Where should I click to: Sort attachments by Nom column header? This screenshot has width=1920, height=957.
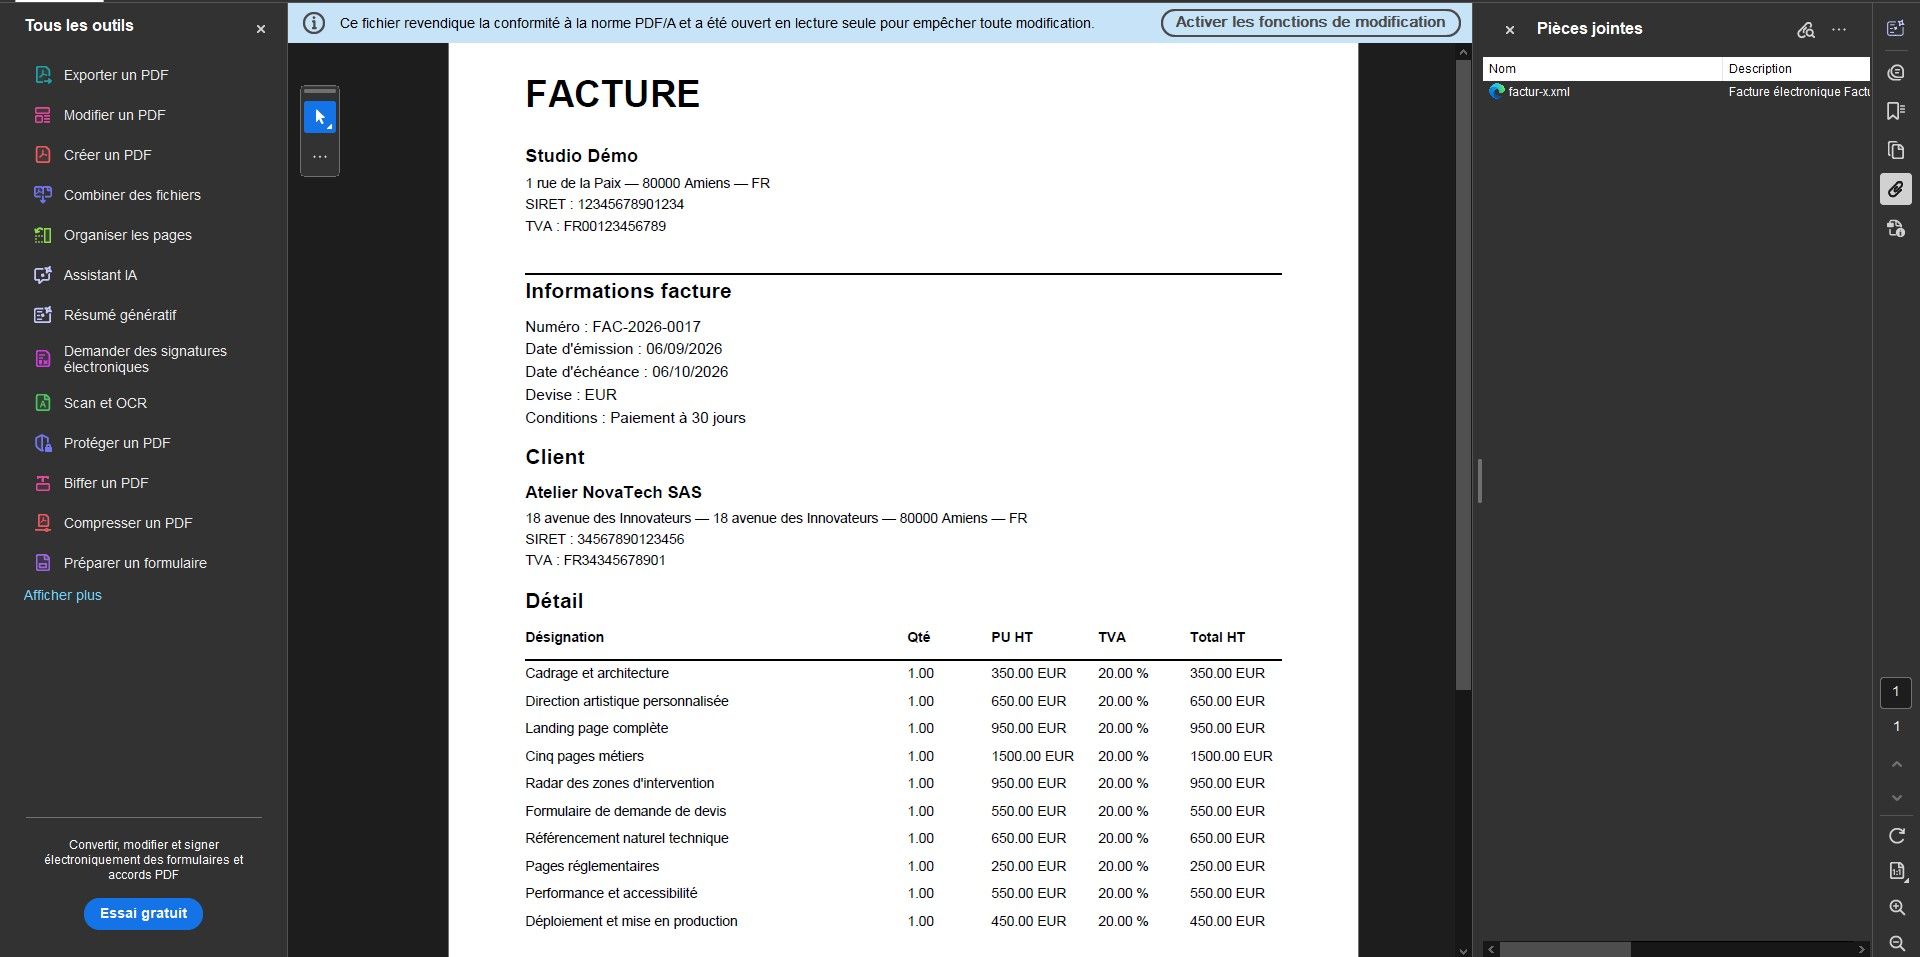1603,68
